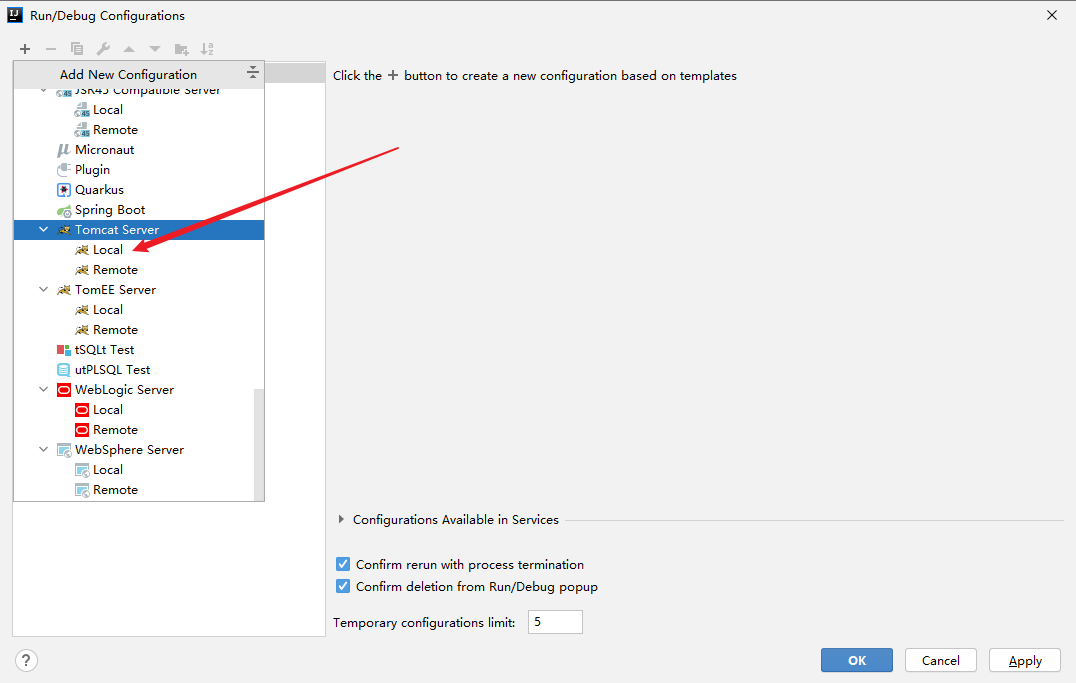Viewport: 1076px width, 683px height.
Task: Select the WebSphere Server label
Action: [x=129, y=450]
